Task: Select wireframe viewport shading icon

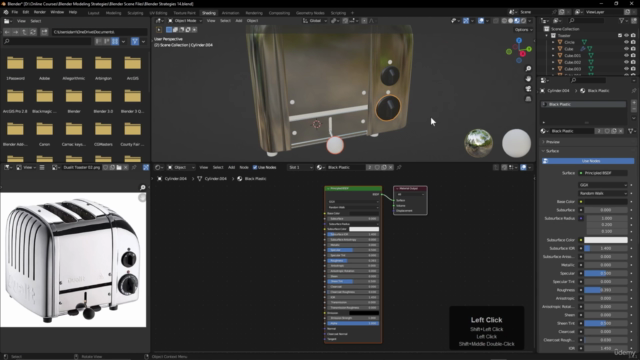Action: (x=504, y=20)
